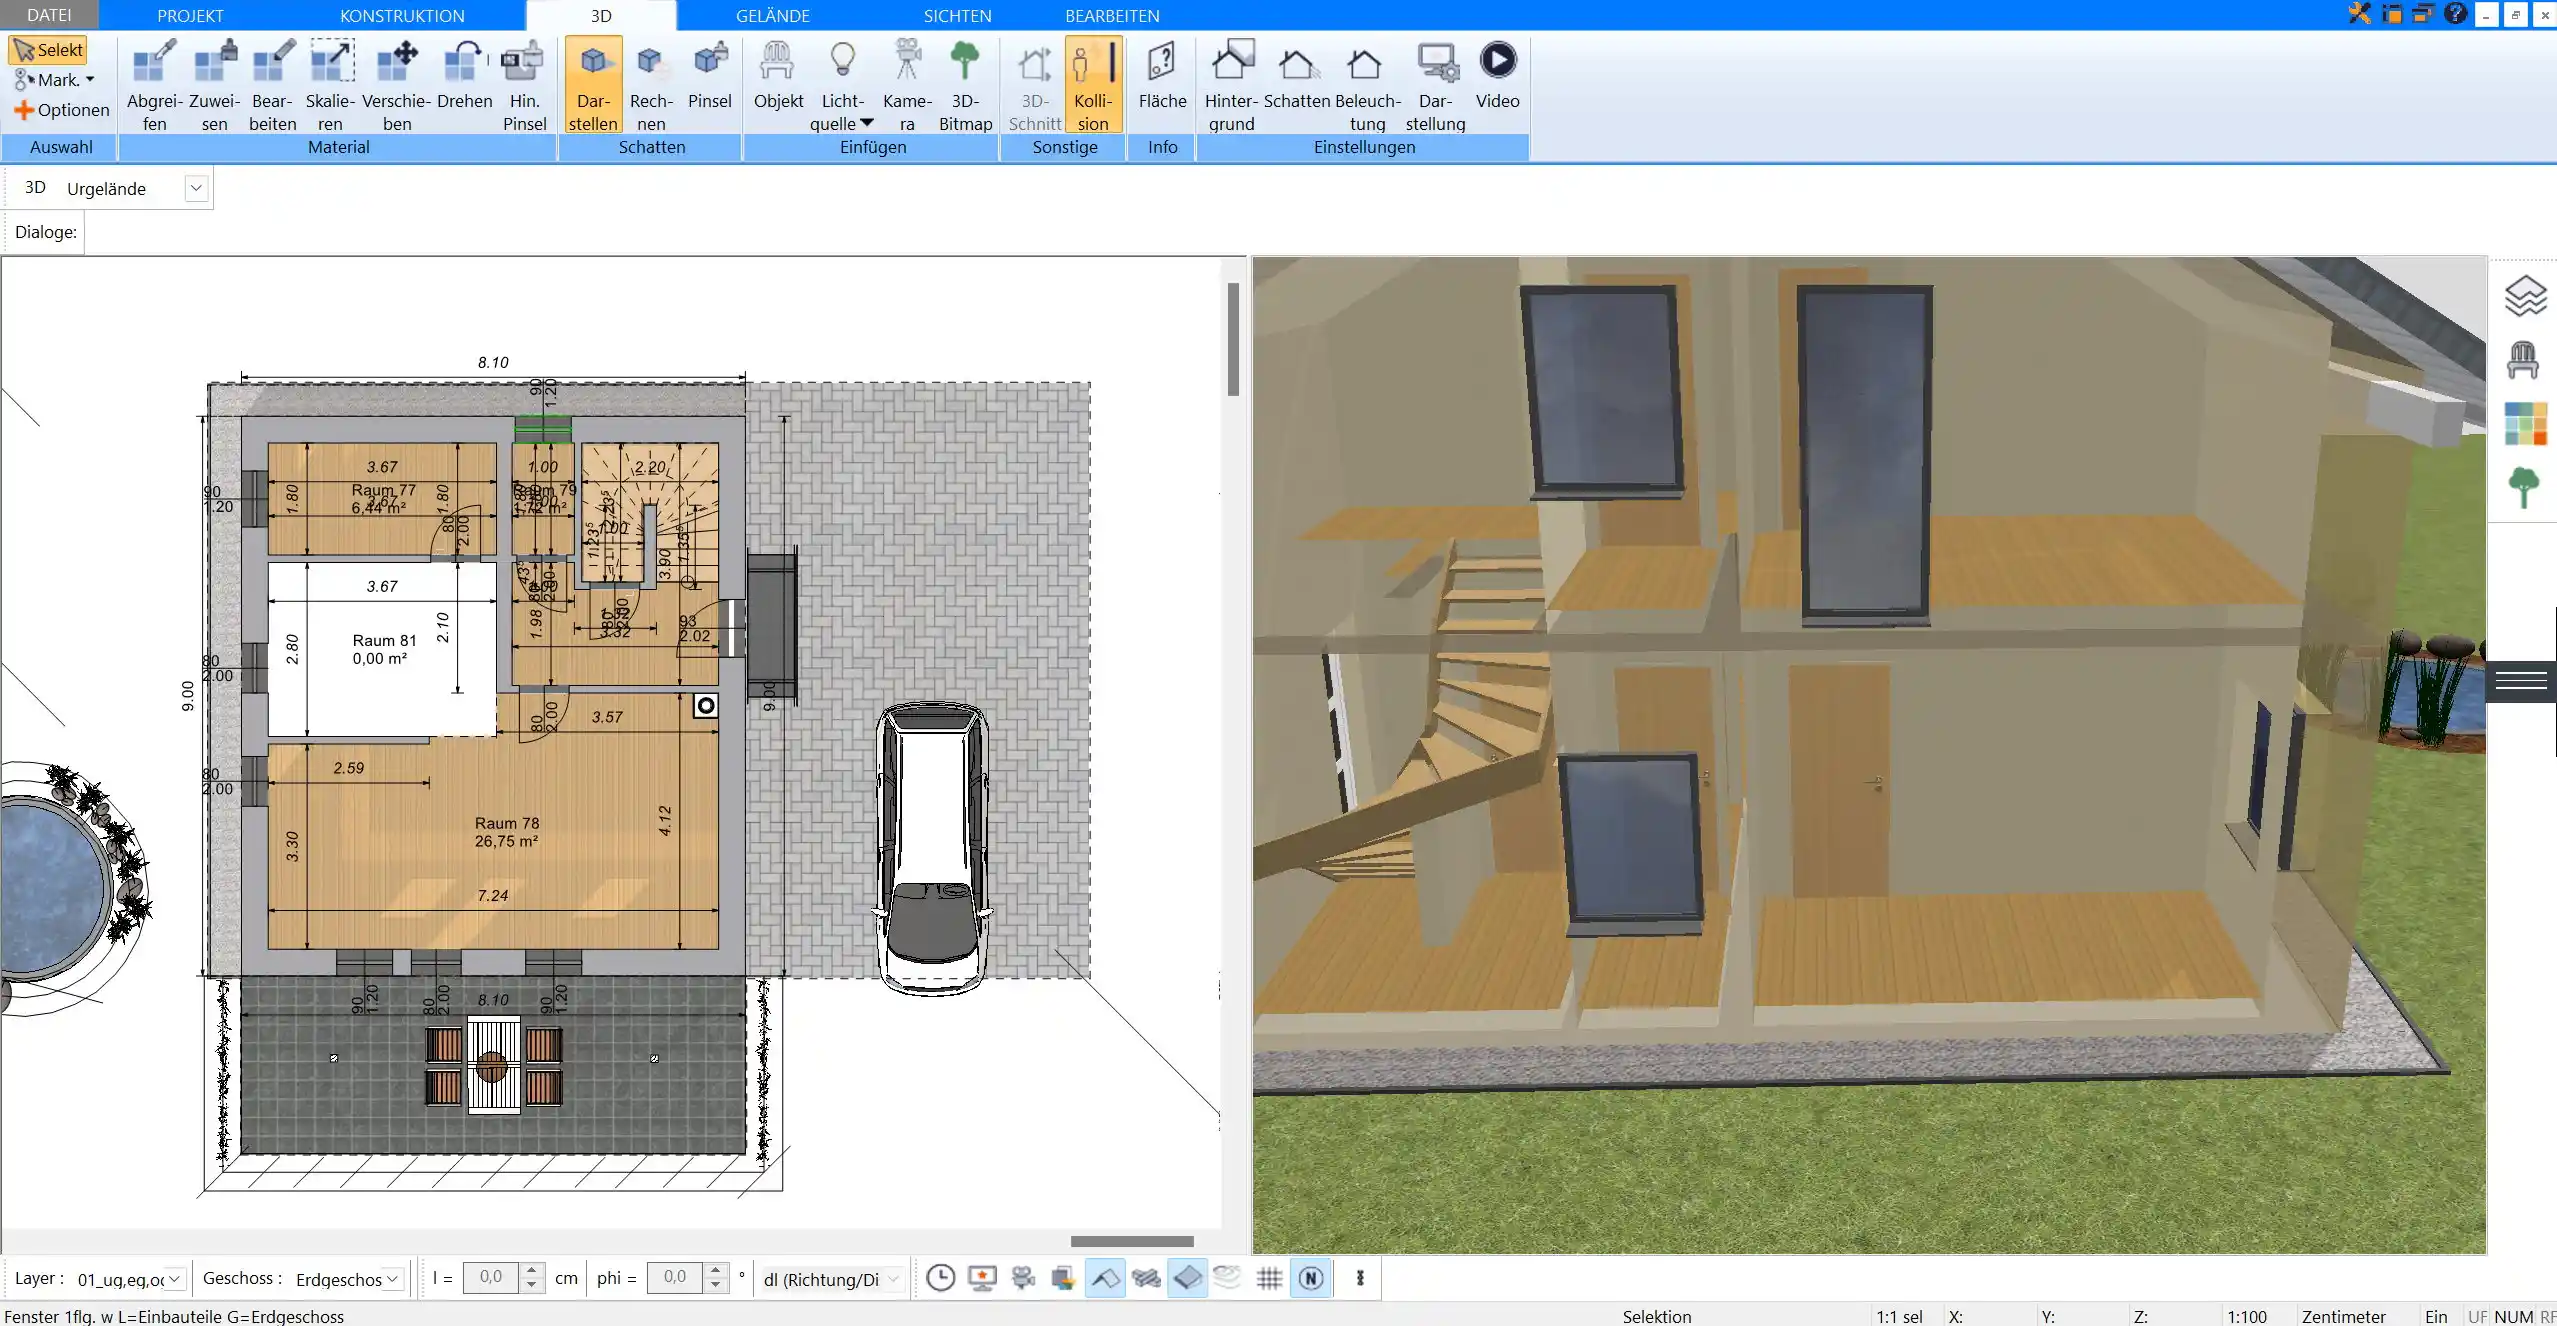The image size is (2557, 1326).
Task: Toggle roof visibility in bottom toolbar
Action: pyautogui.click(x=1105, y=1277)
